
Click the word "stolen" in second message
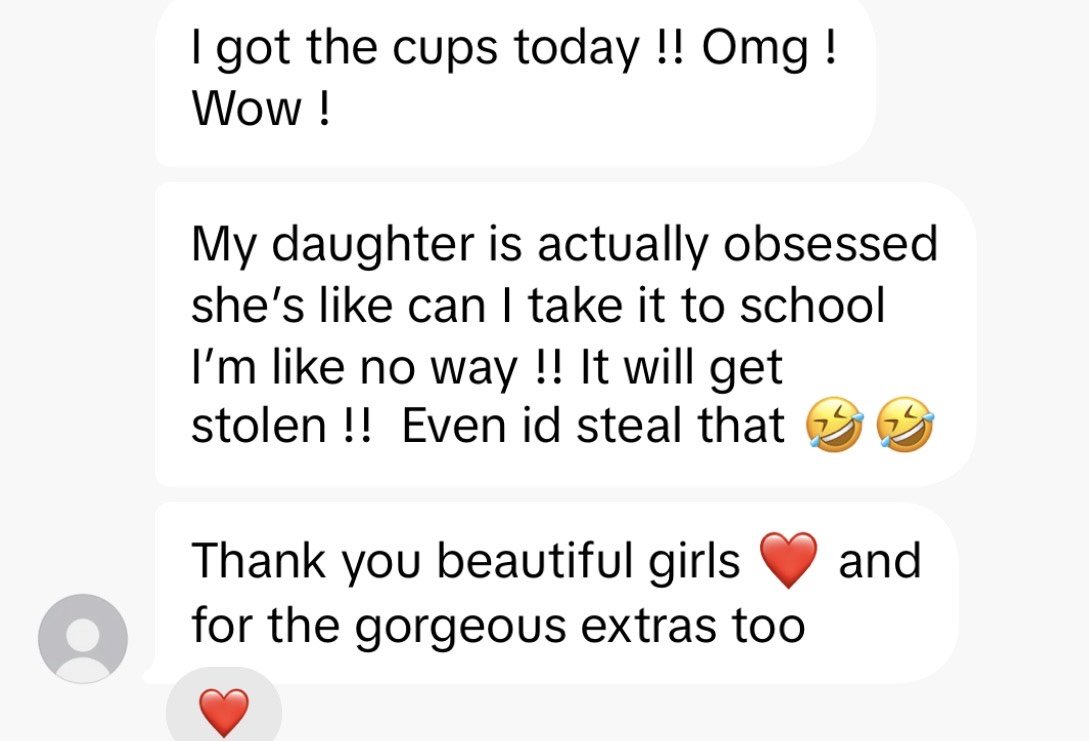click(x=258, y=425)
